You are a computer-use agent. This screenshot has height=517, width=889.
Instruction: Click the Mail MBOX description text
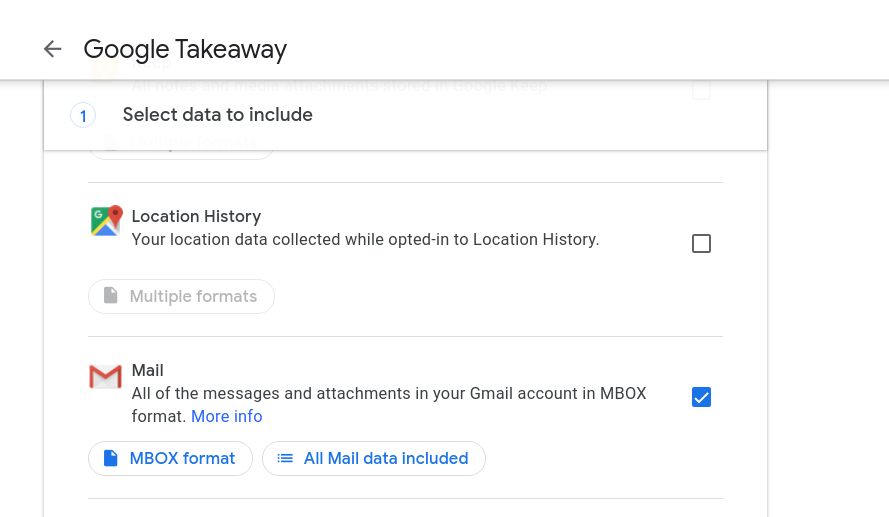pos(389,405)
